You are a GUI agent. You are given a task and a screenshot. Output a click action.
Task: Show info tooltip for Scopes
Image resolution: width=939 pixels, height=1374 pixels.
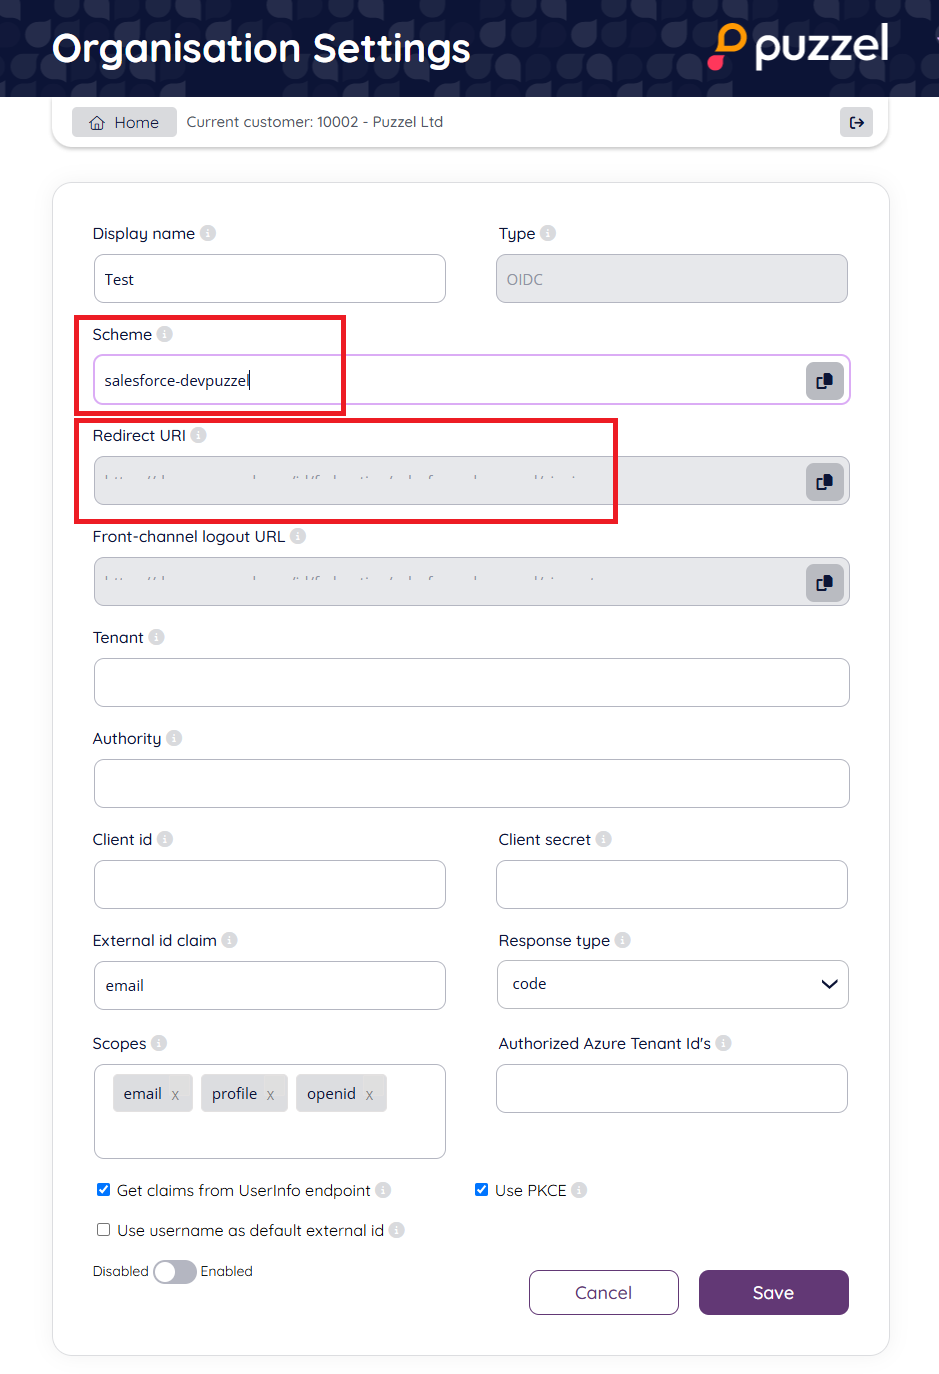pos(159,1043)
